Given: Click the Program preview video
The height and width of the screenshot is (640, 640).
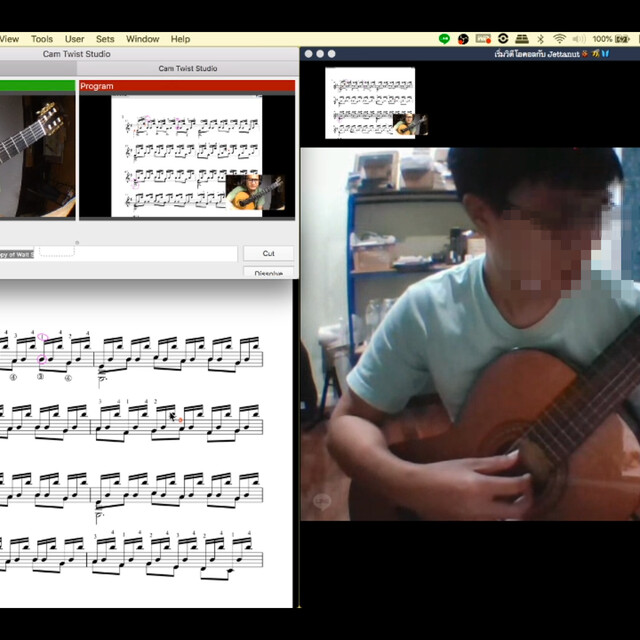Looking at the screenshot, I should (x=187, y=155).
